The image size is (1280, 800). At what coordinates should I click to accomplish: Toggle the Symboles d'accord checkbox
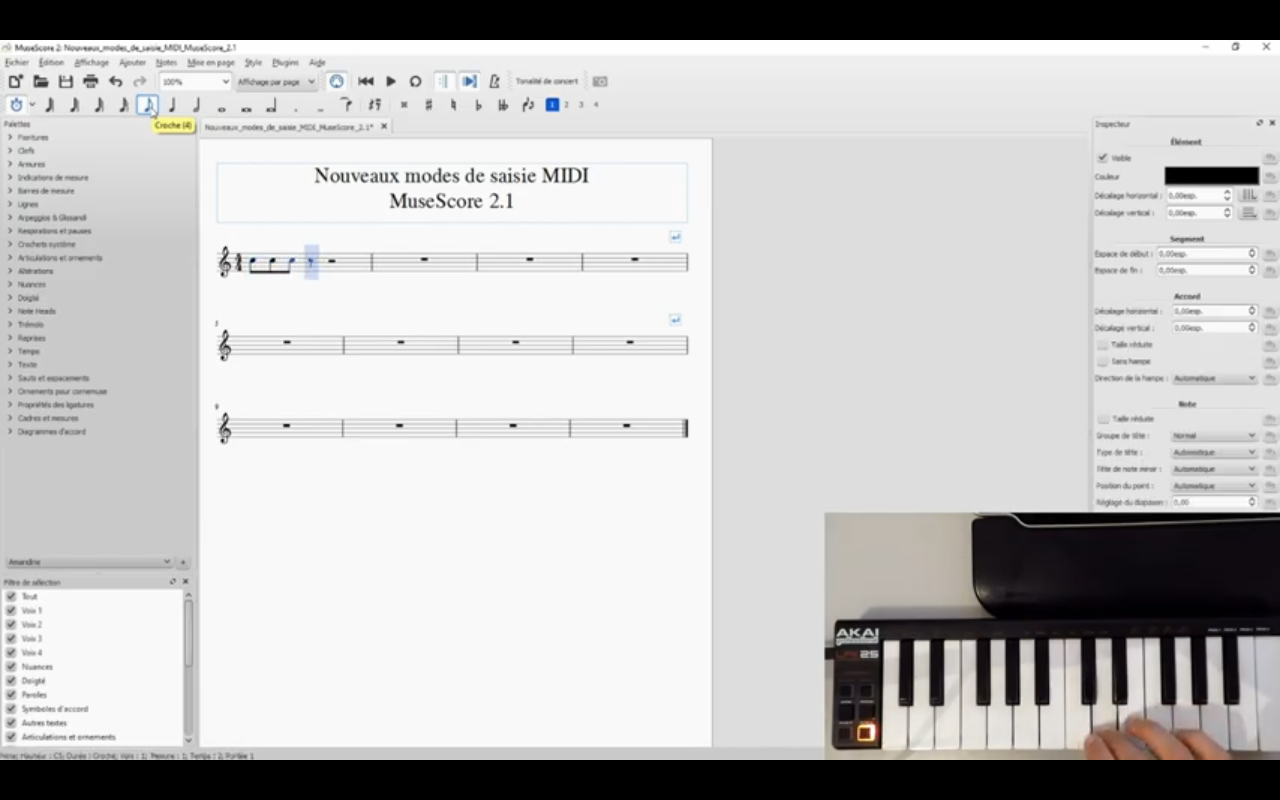[x=11, y=708]
